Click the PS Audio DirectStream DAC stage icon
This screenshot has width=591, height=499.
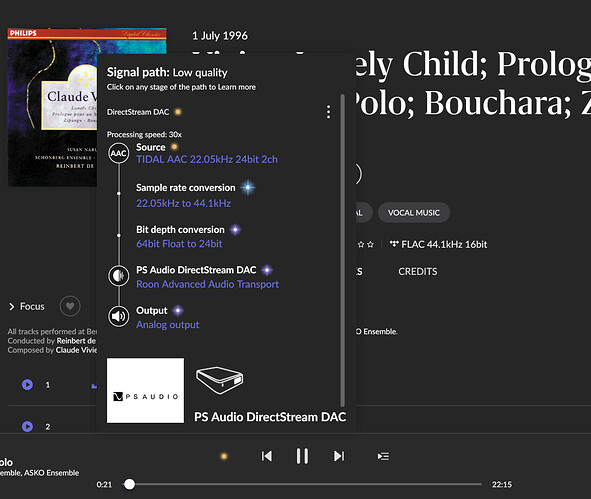pos(119,276)
